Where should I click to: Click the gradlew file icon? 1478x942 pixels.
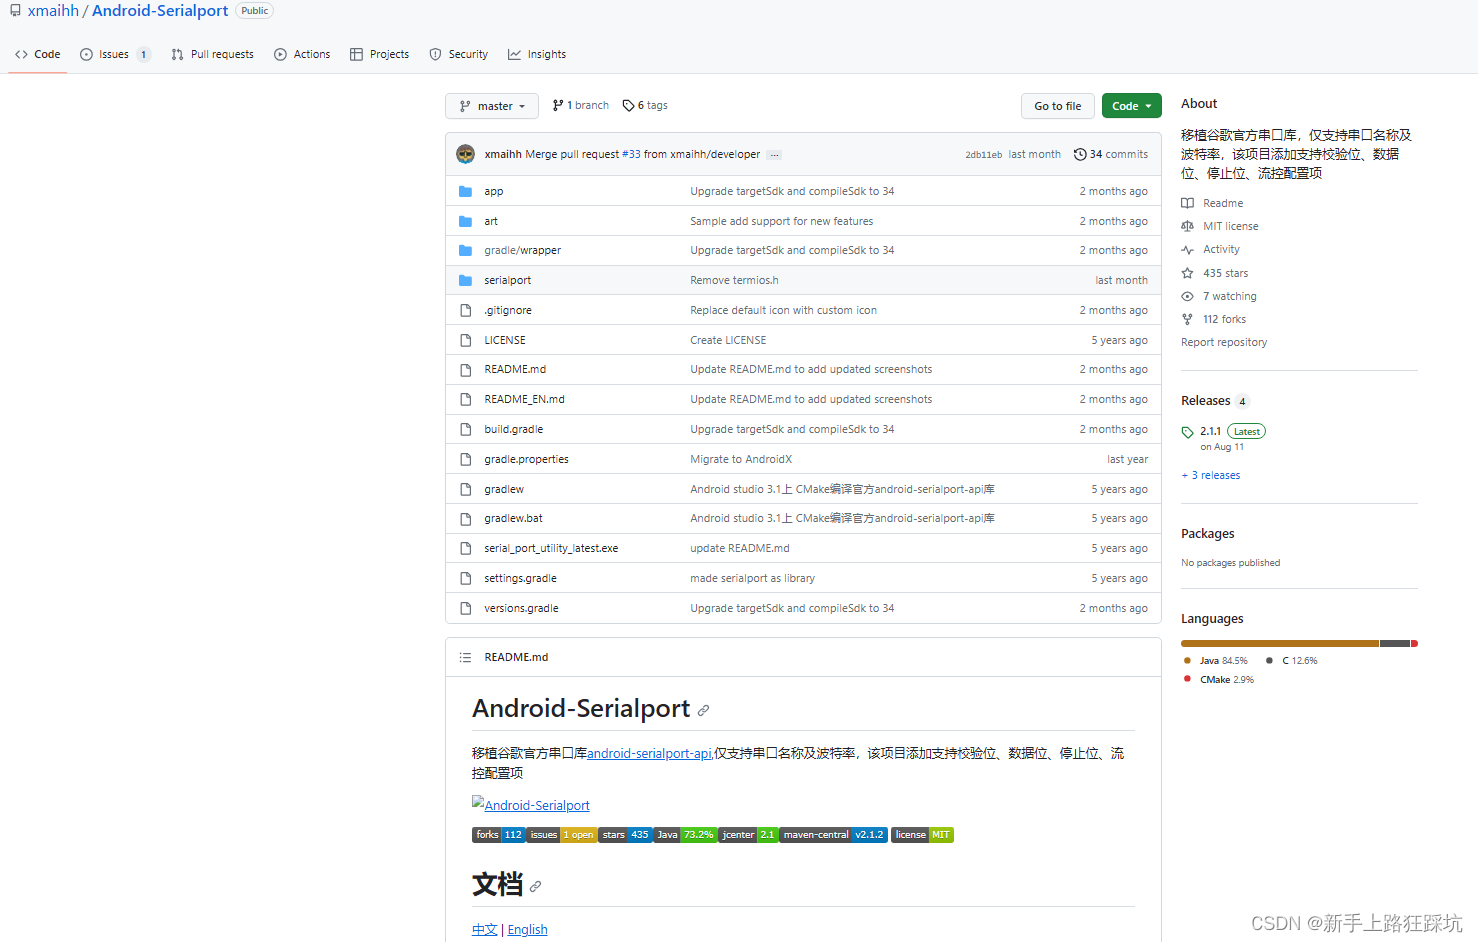pyautogui.click(x=465, y=489)
